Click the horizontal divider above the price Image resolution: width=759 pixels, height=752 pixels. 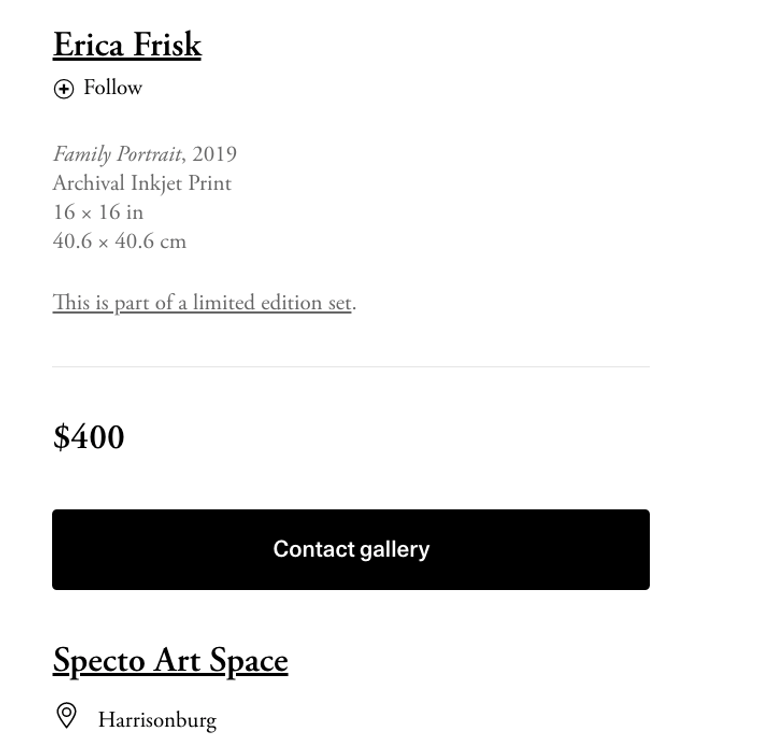(351, 367)
